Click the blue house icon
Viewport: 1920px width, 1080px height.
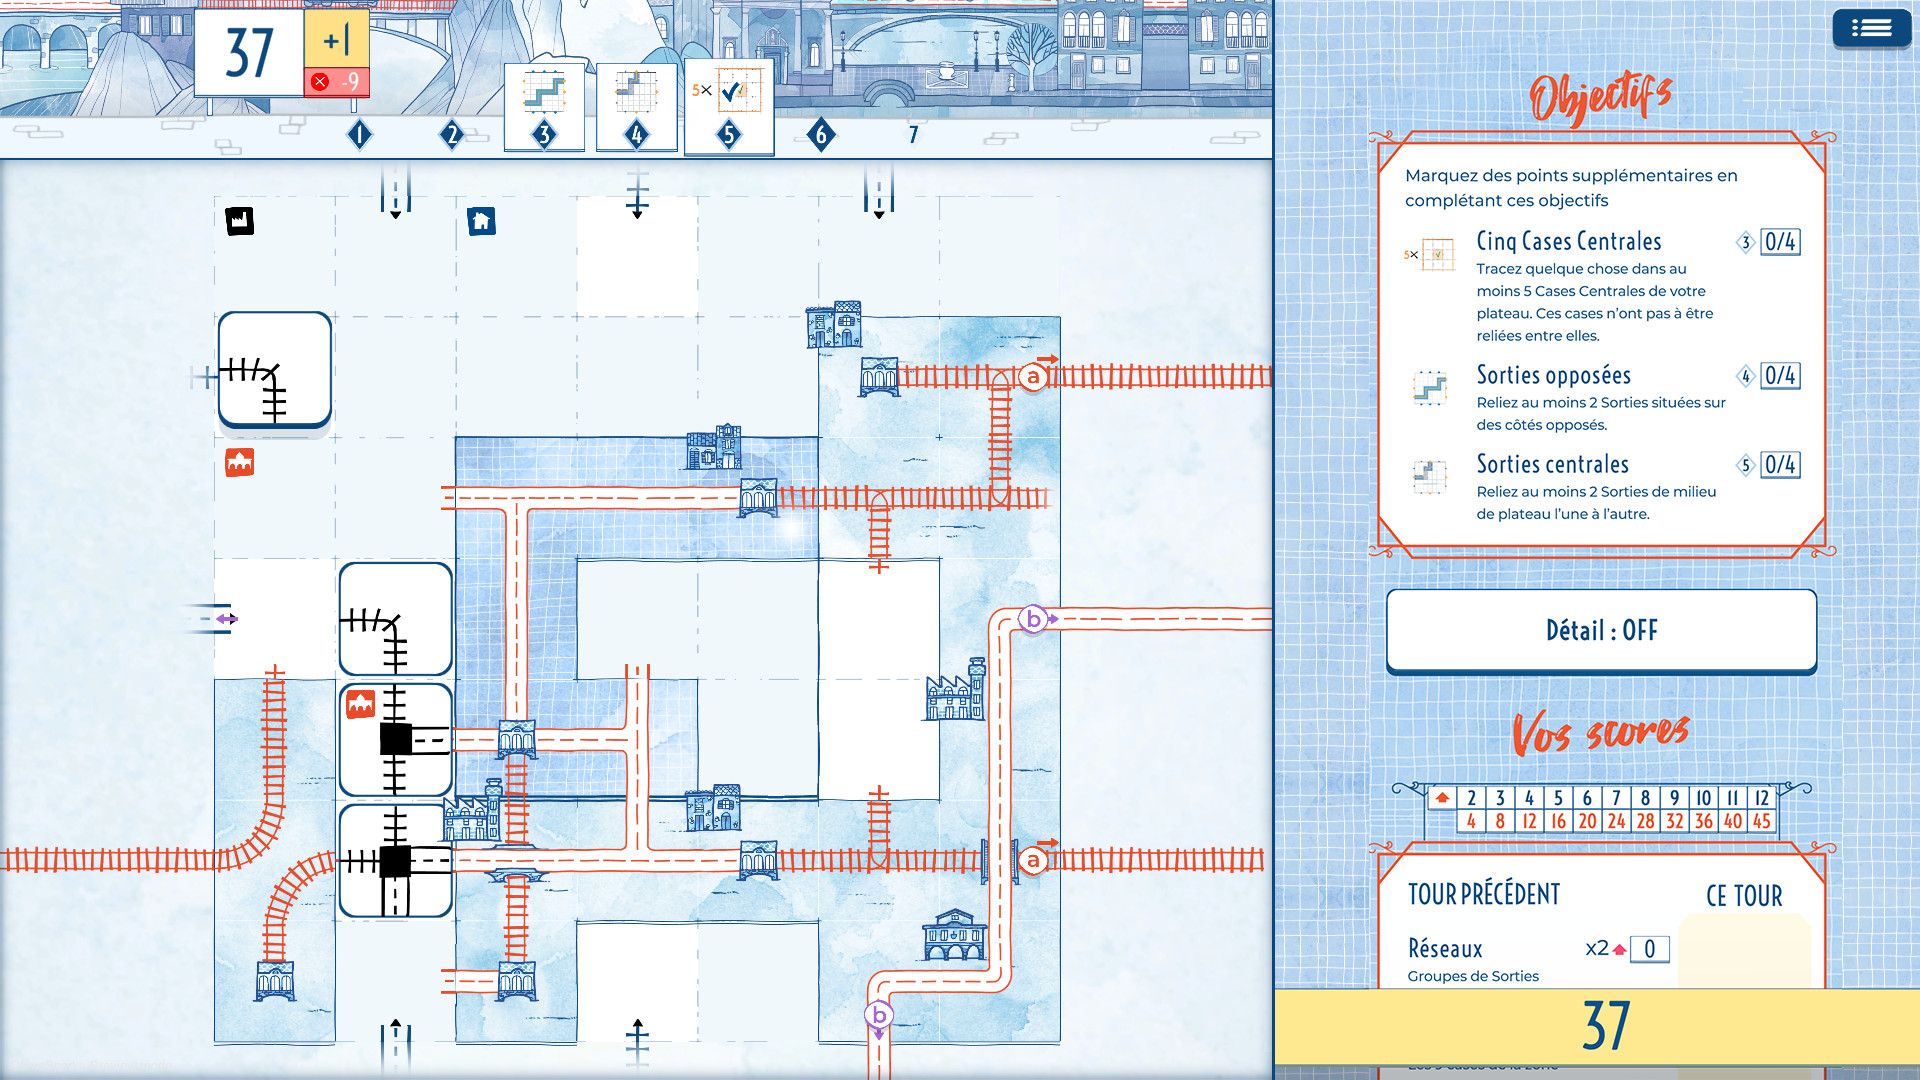pyautogui.click(x=481, y=221)
